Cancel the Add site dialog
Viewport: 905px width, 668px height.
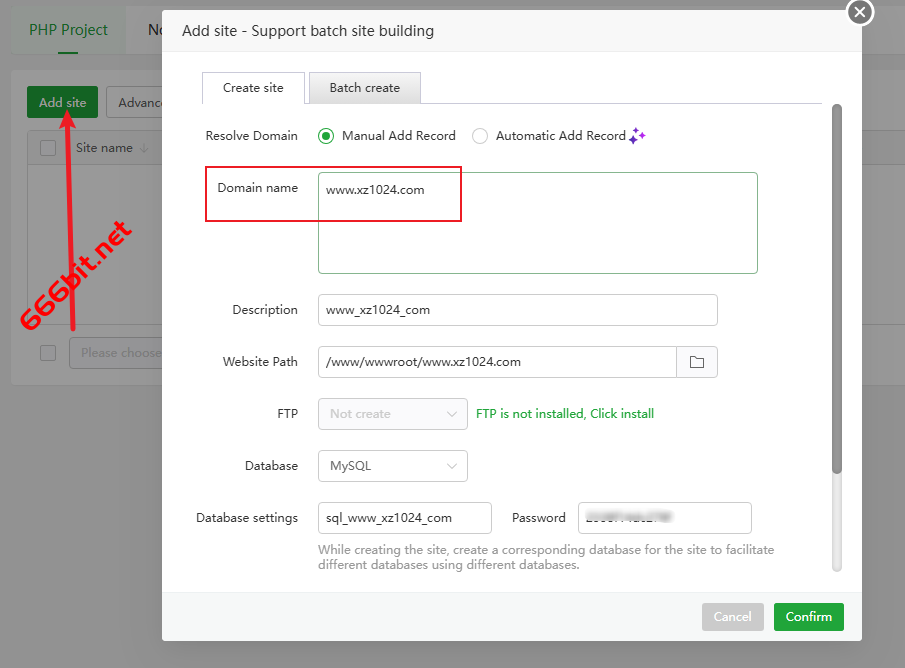(732, 617)
